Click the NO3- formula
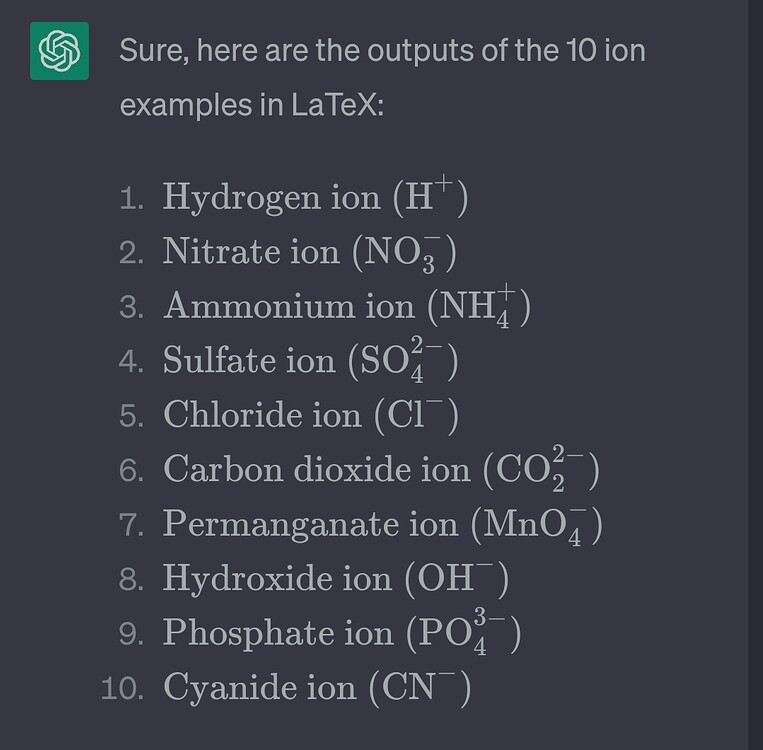The width and height of the screenshot is (763, 750). click(404, 253)
